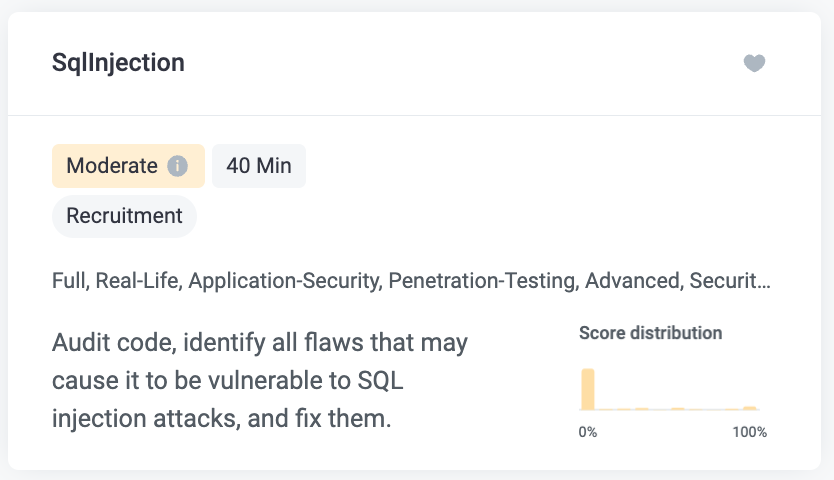Click the Application-Security tag
Image resolution: width=834 pixels, height=480 pixels.
(x=285, y=281)
